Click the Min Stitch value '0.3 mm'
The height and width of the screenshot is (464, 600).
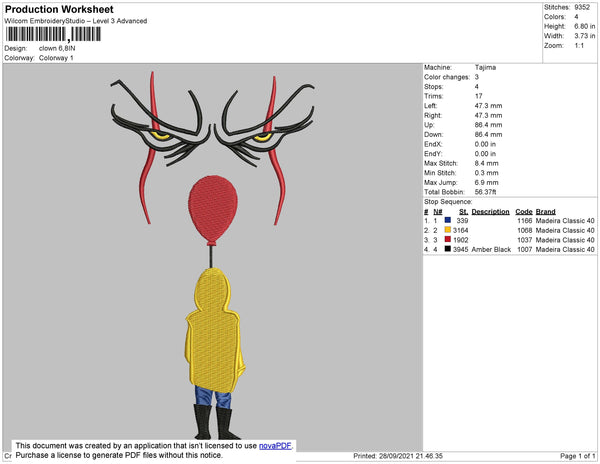[486, 173]
